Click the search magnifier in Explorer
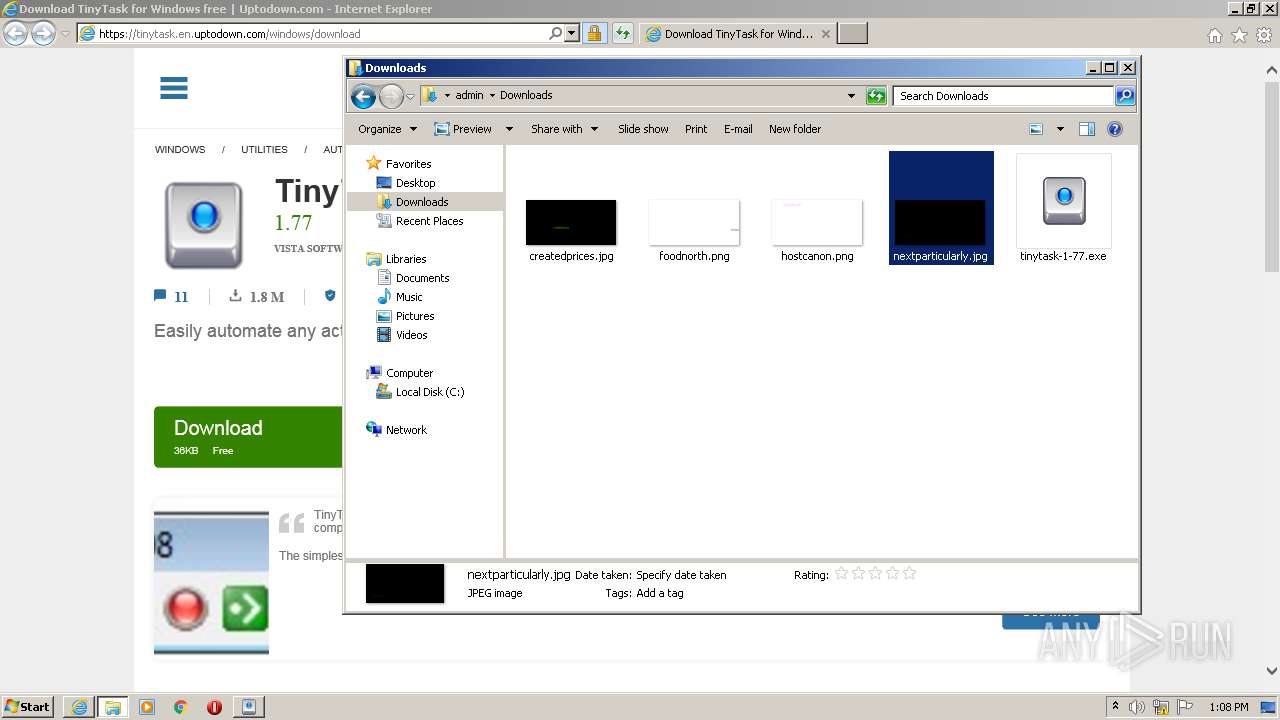1280x720 pixels. 1125,96
